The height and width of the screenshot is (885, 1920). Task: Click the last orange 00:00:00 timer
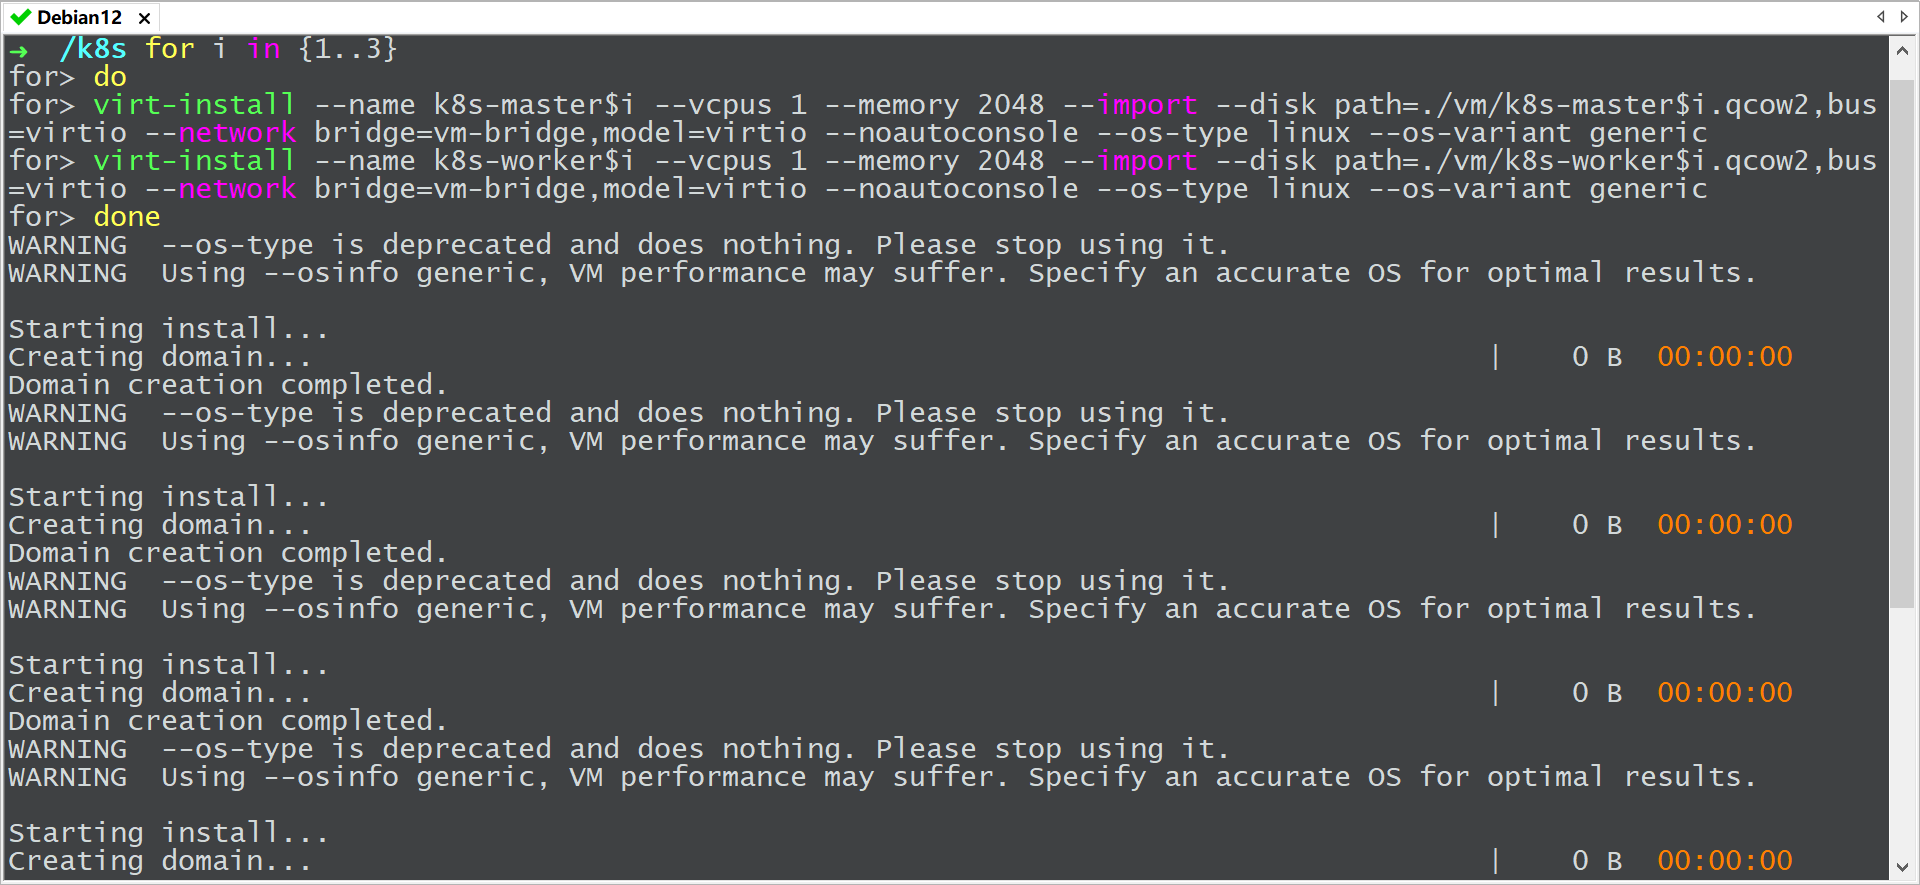coord(1725,861)
